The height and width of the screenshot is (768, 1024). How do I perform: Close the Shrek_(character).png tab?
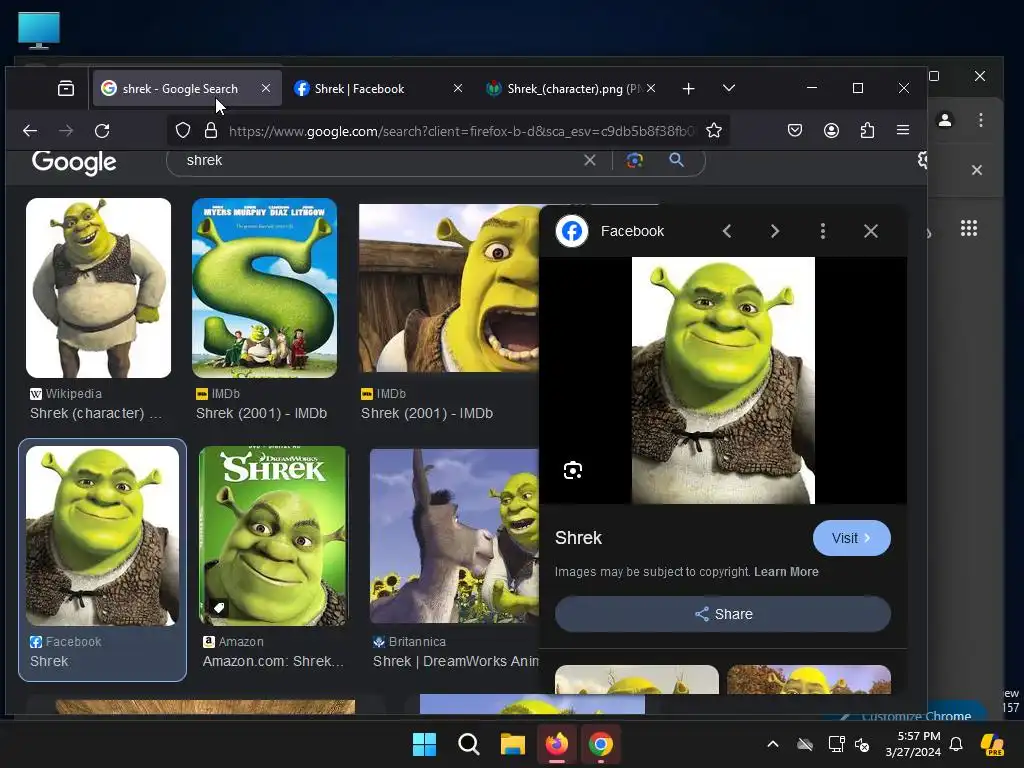point(650,88)
